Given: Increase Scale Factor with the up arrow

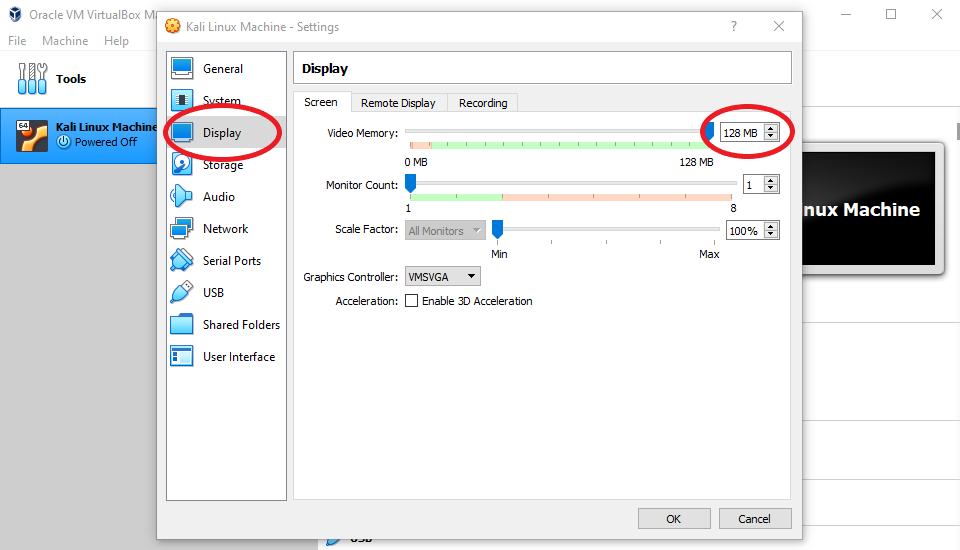Looking at the screenshot, I should click(771, 227).
